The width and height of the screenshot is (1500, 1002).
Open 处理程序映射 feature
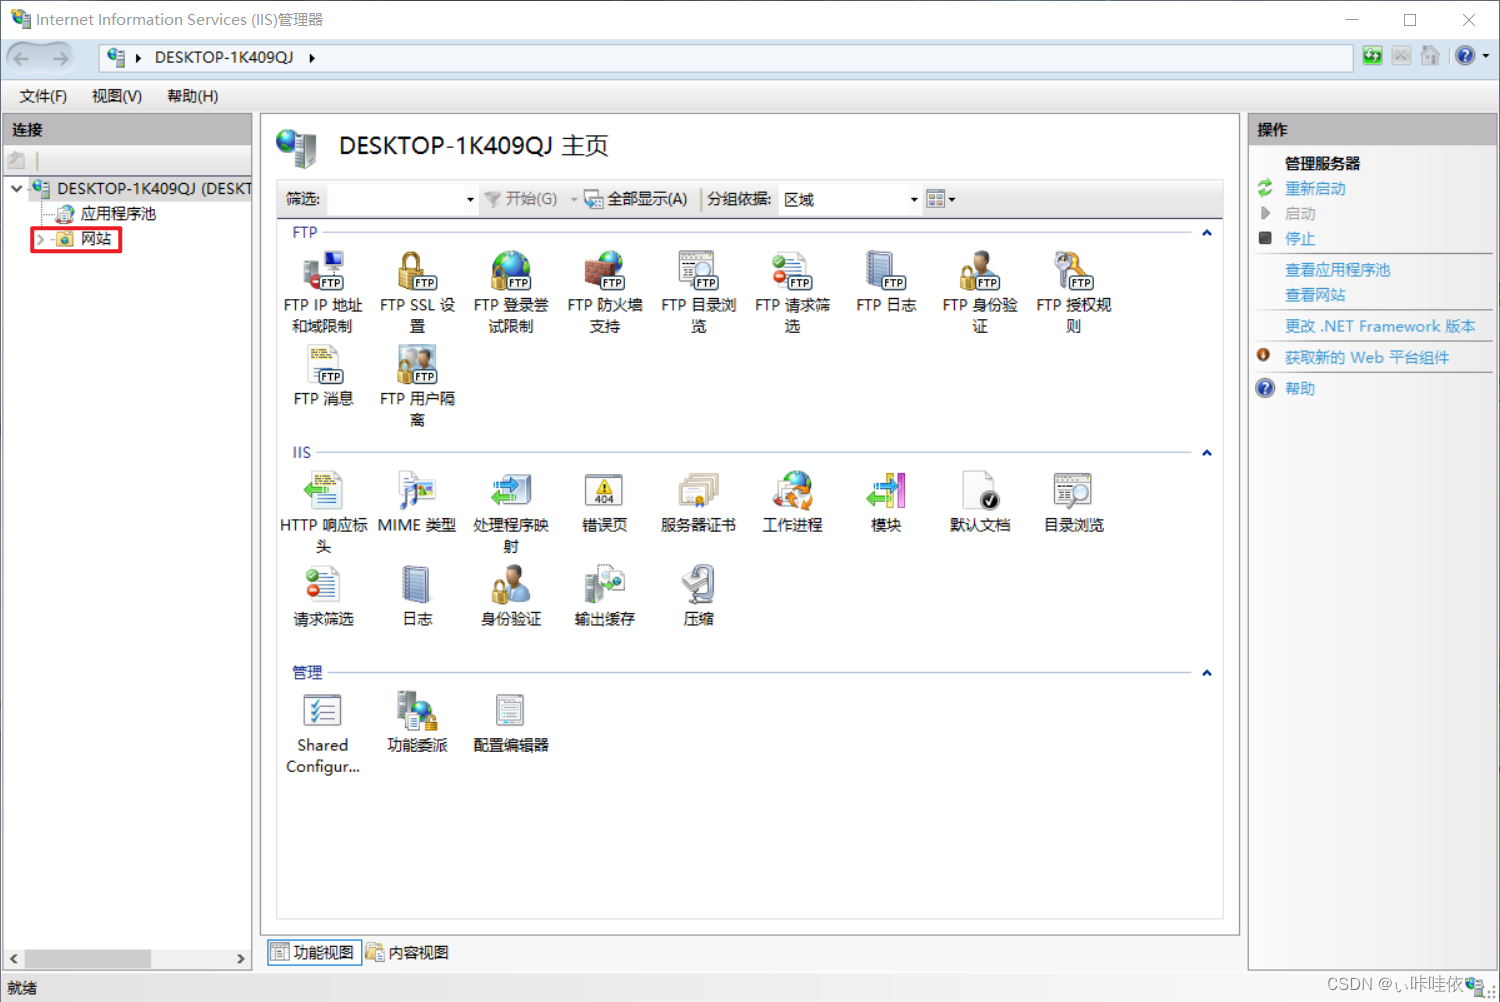[x=511, y=513]
